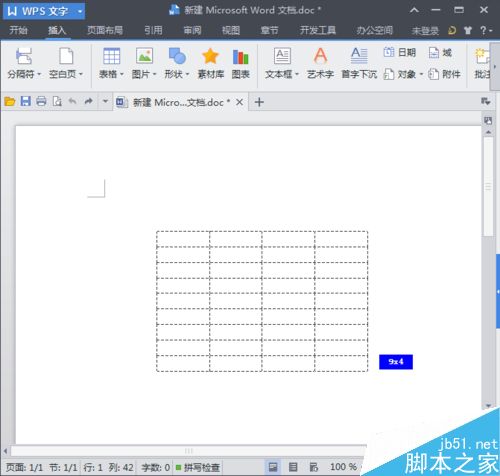The height and width of the screenshot is (476, 500).
Task: Click the 行: 1 row status entry
Action: pos(93,467)
